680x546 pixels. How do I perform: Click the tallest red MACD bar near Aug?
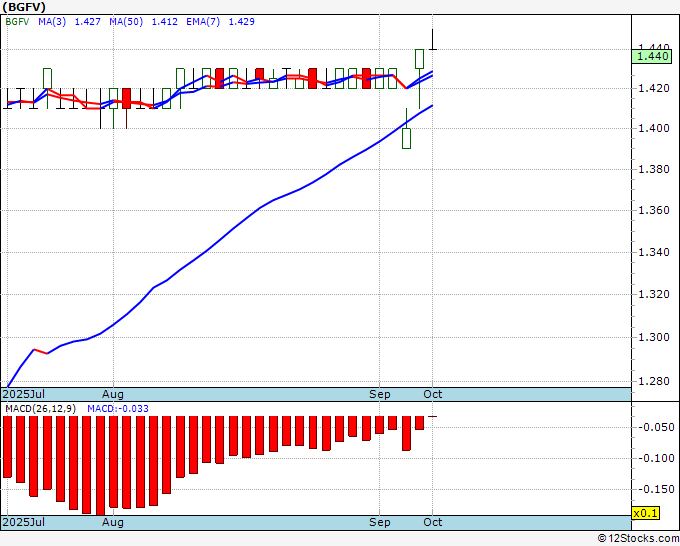coord(100,466)
